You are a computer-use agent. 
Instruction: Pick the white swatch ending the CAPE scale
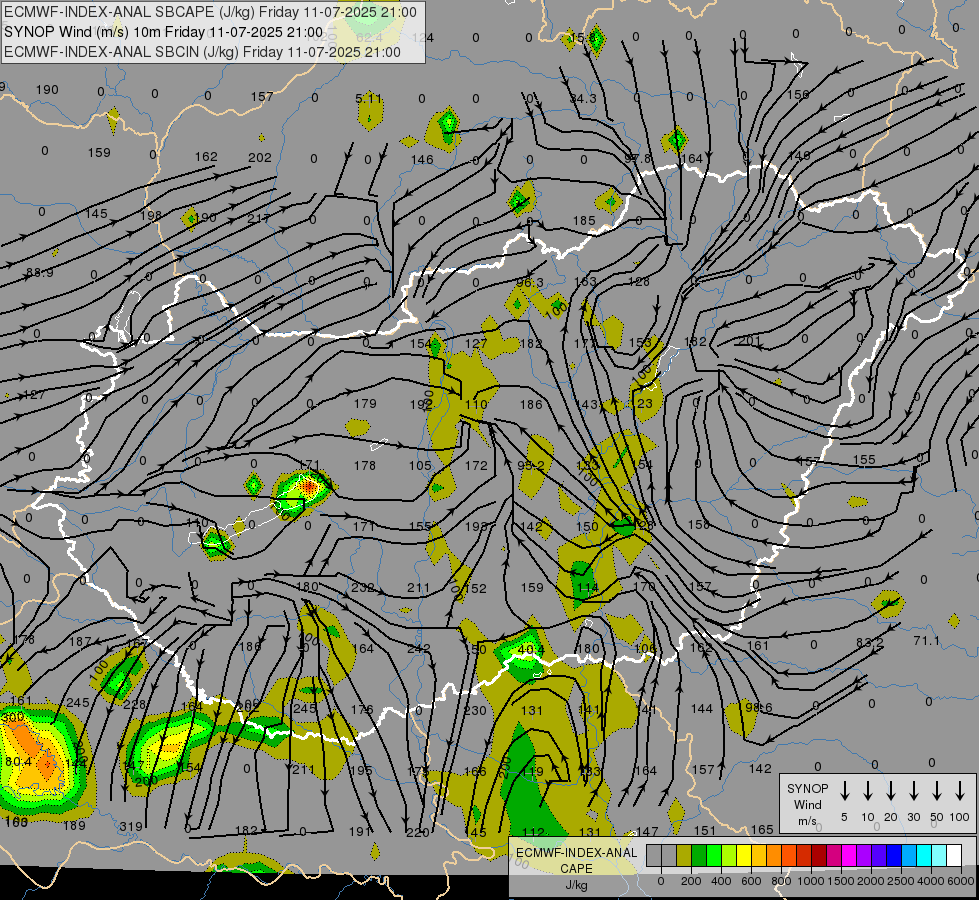[x=954, y=855]
